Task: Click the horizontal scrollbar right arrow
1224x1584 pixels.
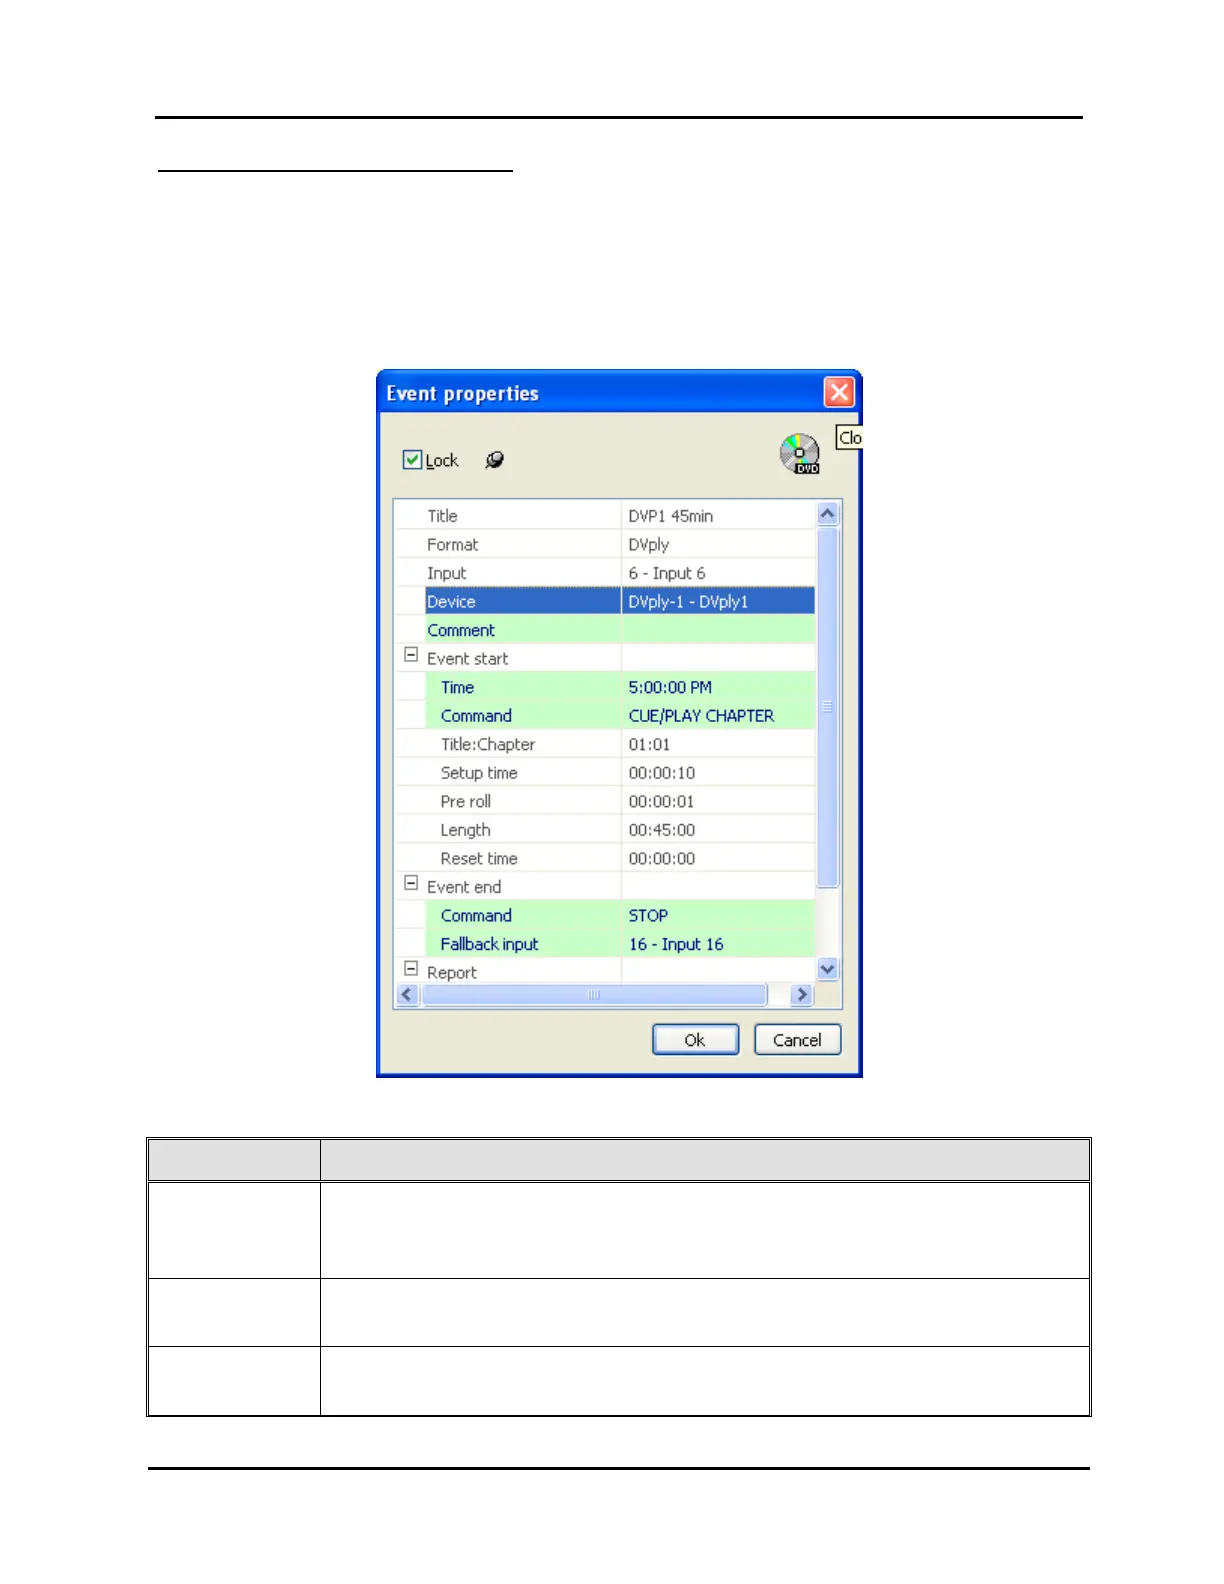Action: click(x=801, y=995)
